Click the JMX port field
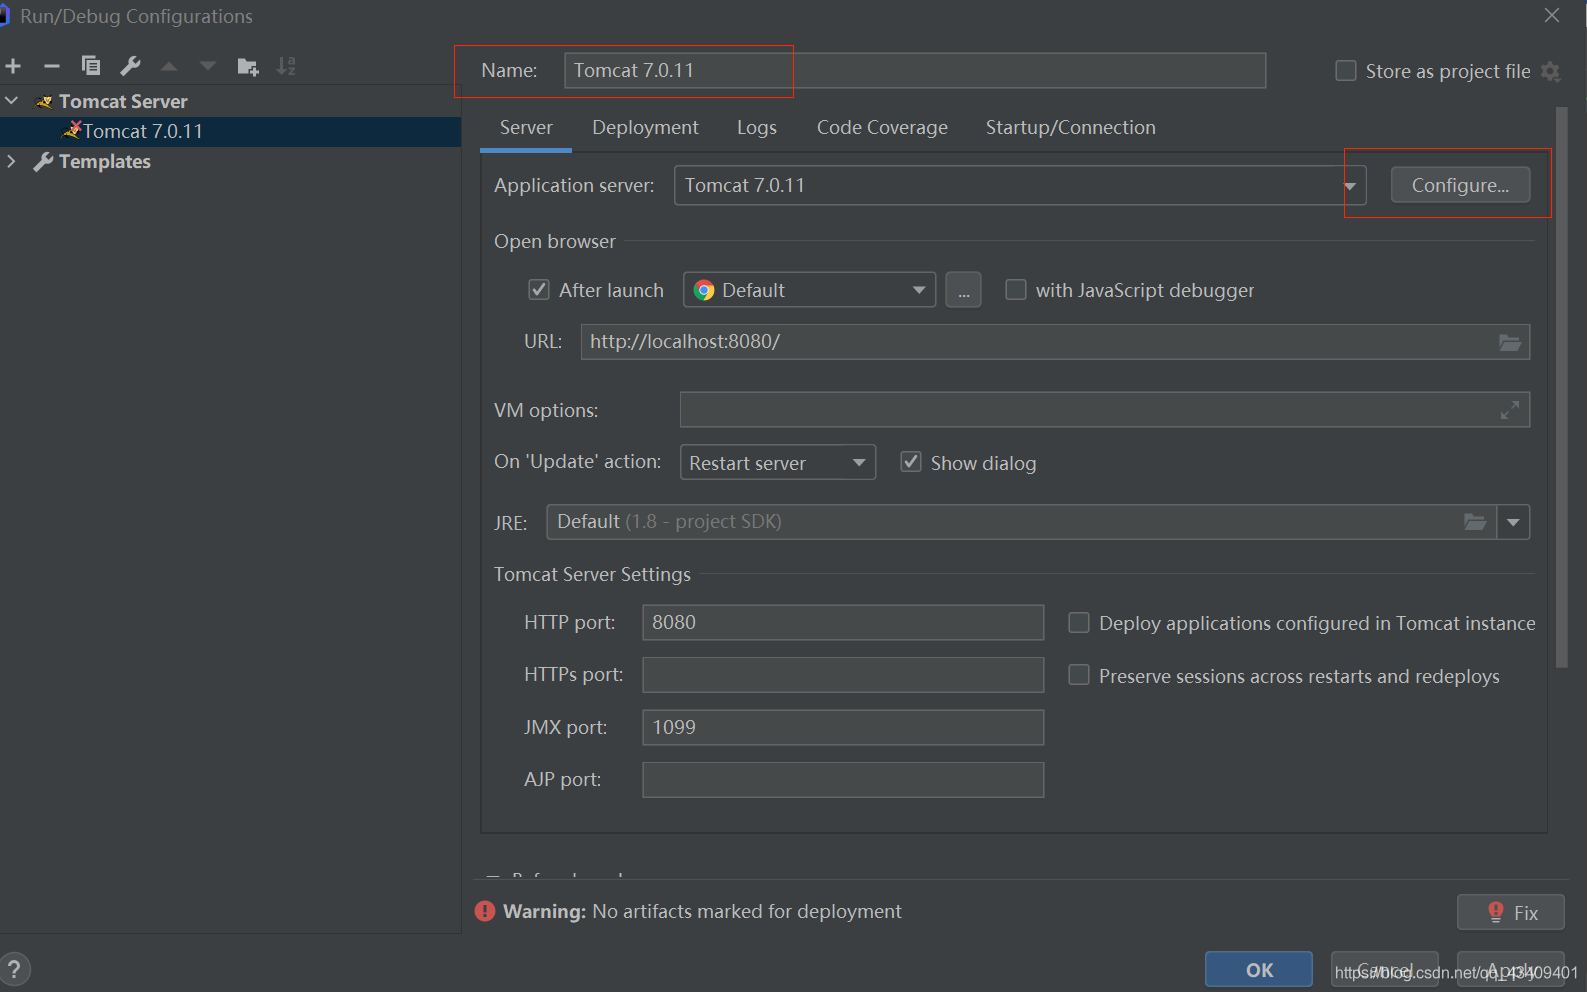The width and height of the screenshot is (1587, 992). point(843,728)
